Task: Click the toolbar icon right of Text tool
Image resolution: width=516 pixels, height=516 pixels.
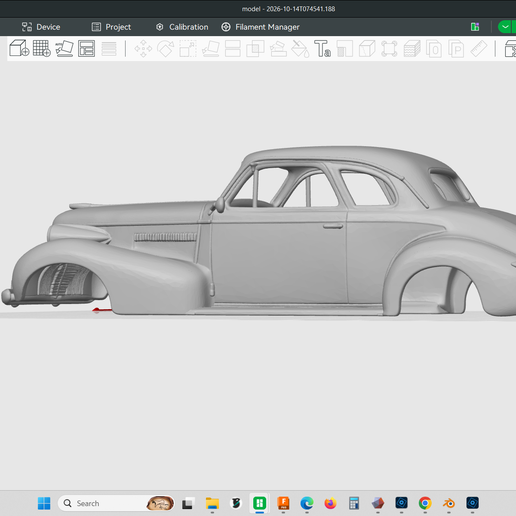Action: click(345, 49)
